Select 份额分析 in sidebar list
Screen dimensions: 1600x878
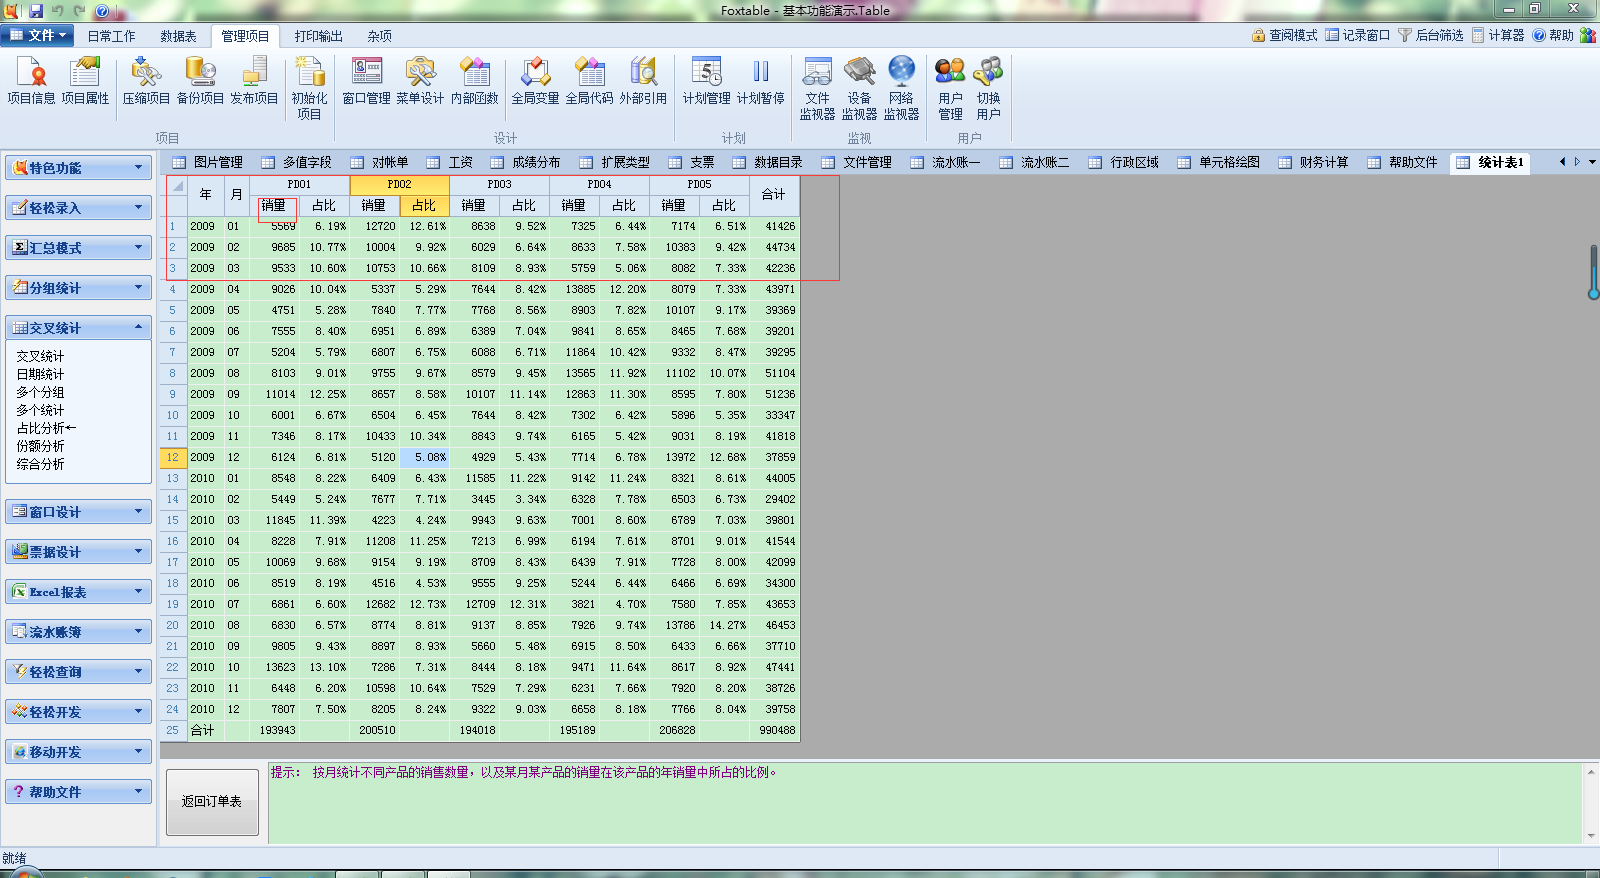[x=40, y=446]
